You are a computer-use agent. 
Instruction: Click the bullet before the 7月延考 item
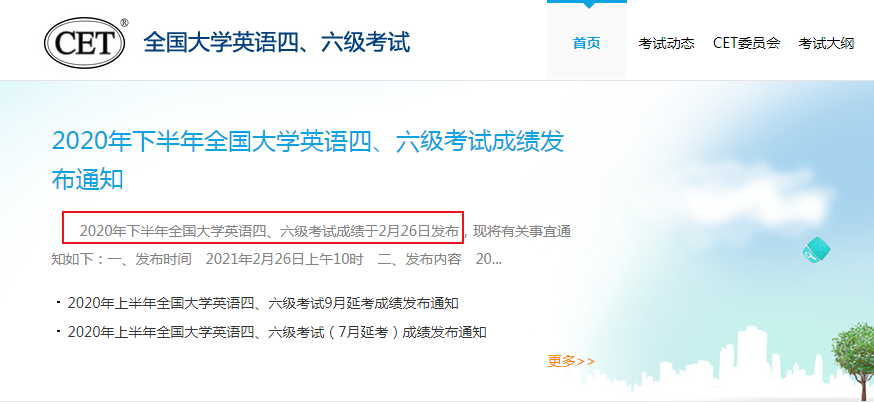pos(58,331)
